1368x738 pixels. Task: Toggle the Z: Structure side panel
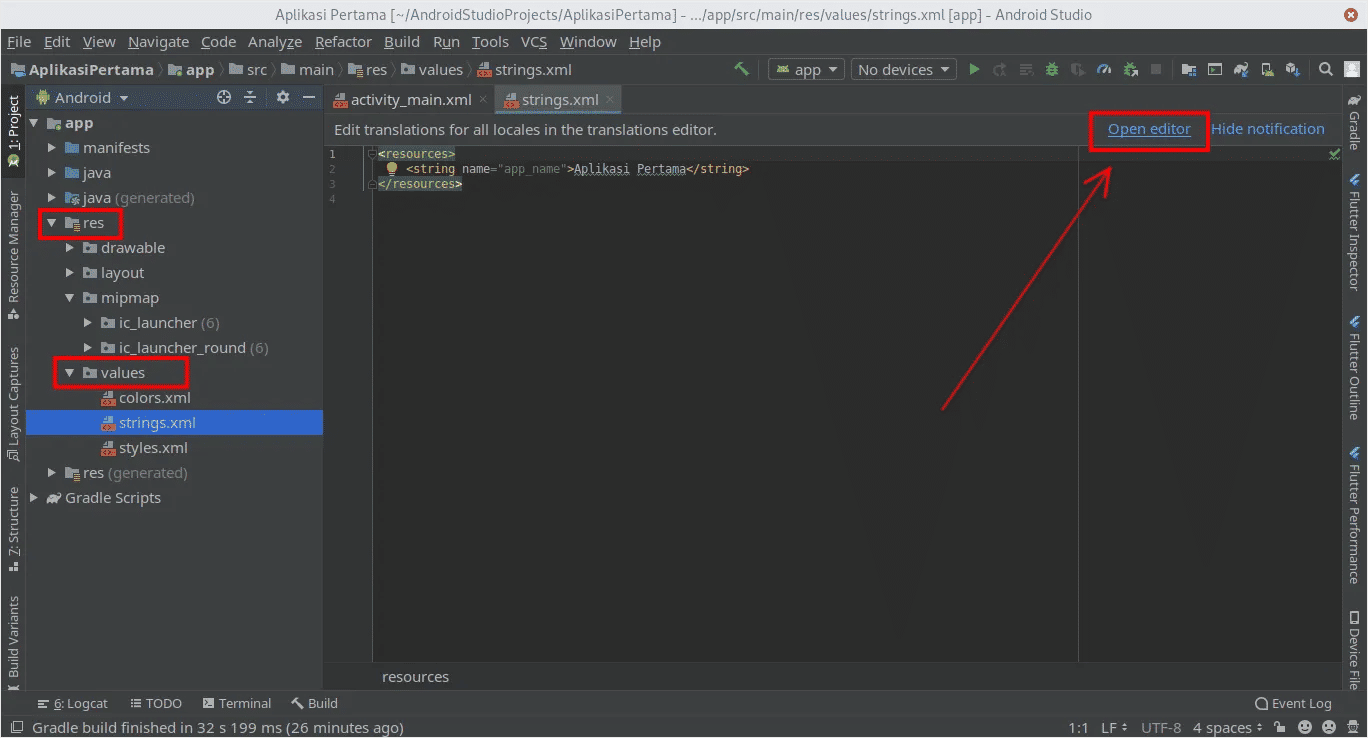tap(13, 528)
